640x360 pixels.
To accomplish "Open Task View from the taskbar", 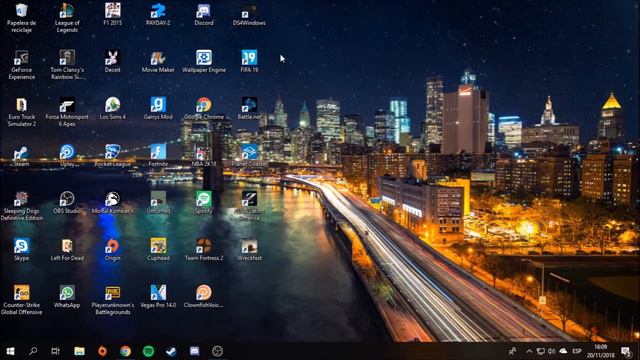I will (x=56, y=351).
